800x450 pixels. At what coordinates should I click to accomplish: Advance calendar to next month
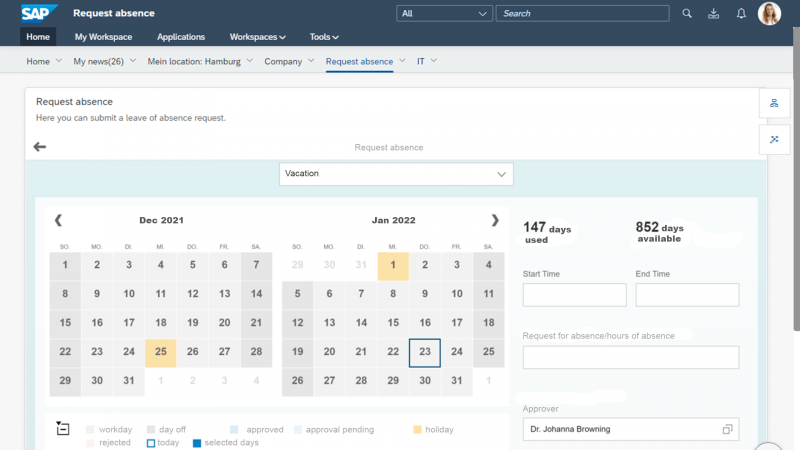click(494, 220)
